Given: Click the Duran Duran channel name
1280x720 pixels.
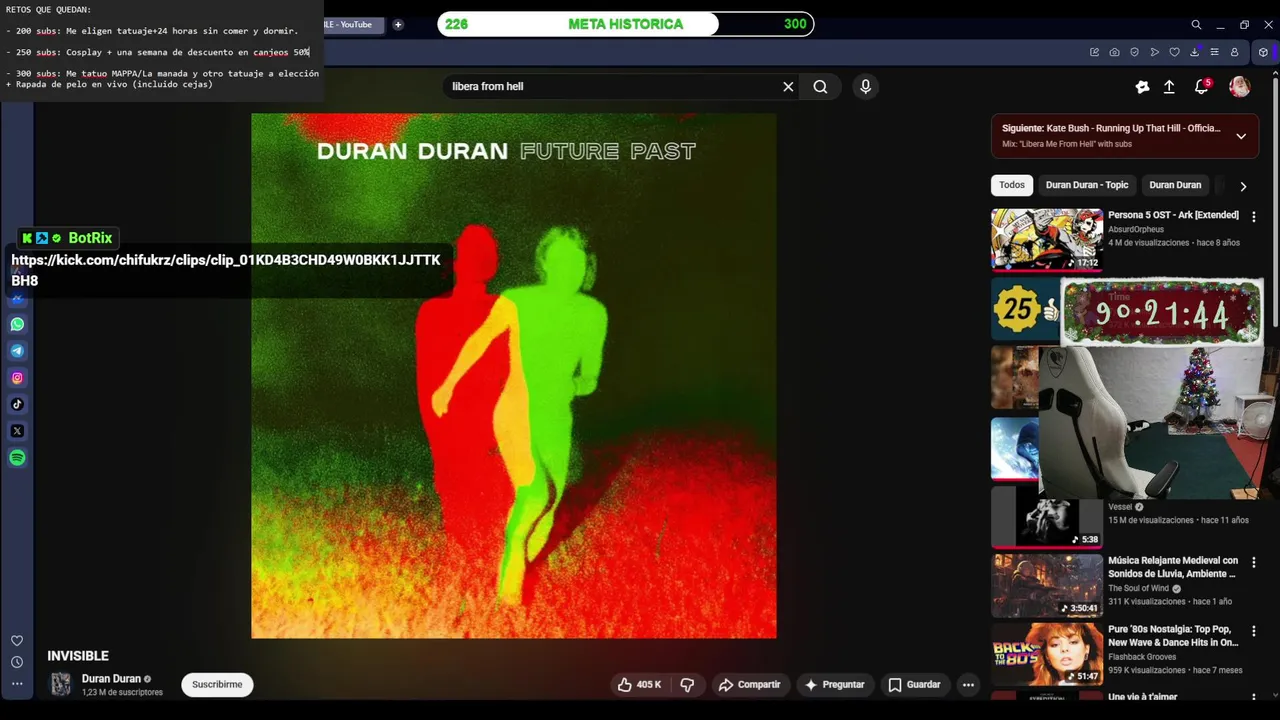Looking at the screenshot, I should 111,679.
